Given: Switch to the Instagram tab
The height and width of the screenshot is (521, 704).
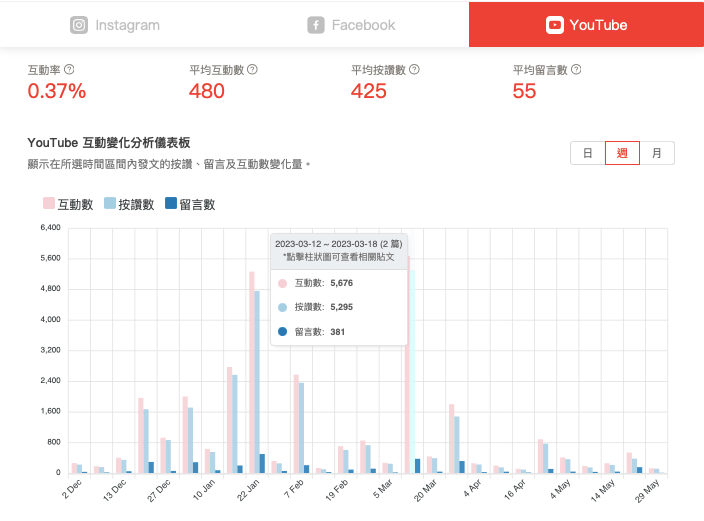Looking at the screenshot, I should tap(115, 25).
